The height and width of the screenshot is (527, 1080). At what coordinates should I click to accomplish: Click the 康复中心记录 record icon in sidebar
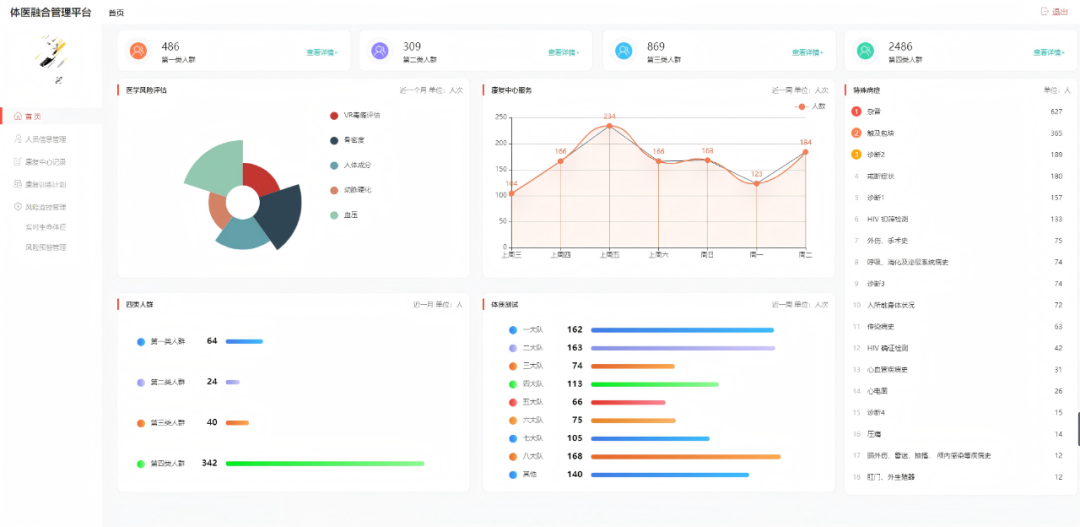coord(17,162)
